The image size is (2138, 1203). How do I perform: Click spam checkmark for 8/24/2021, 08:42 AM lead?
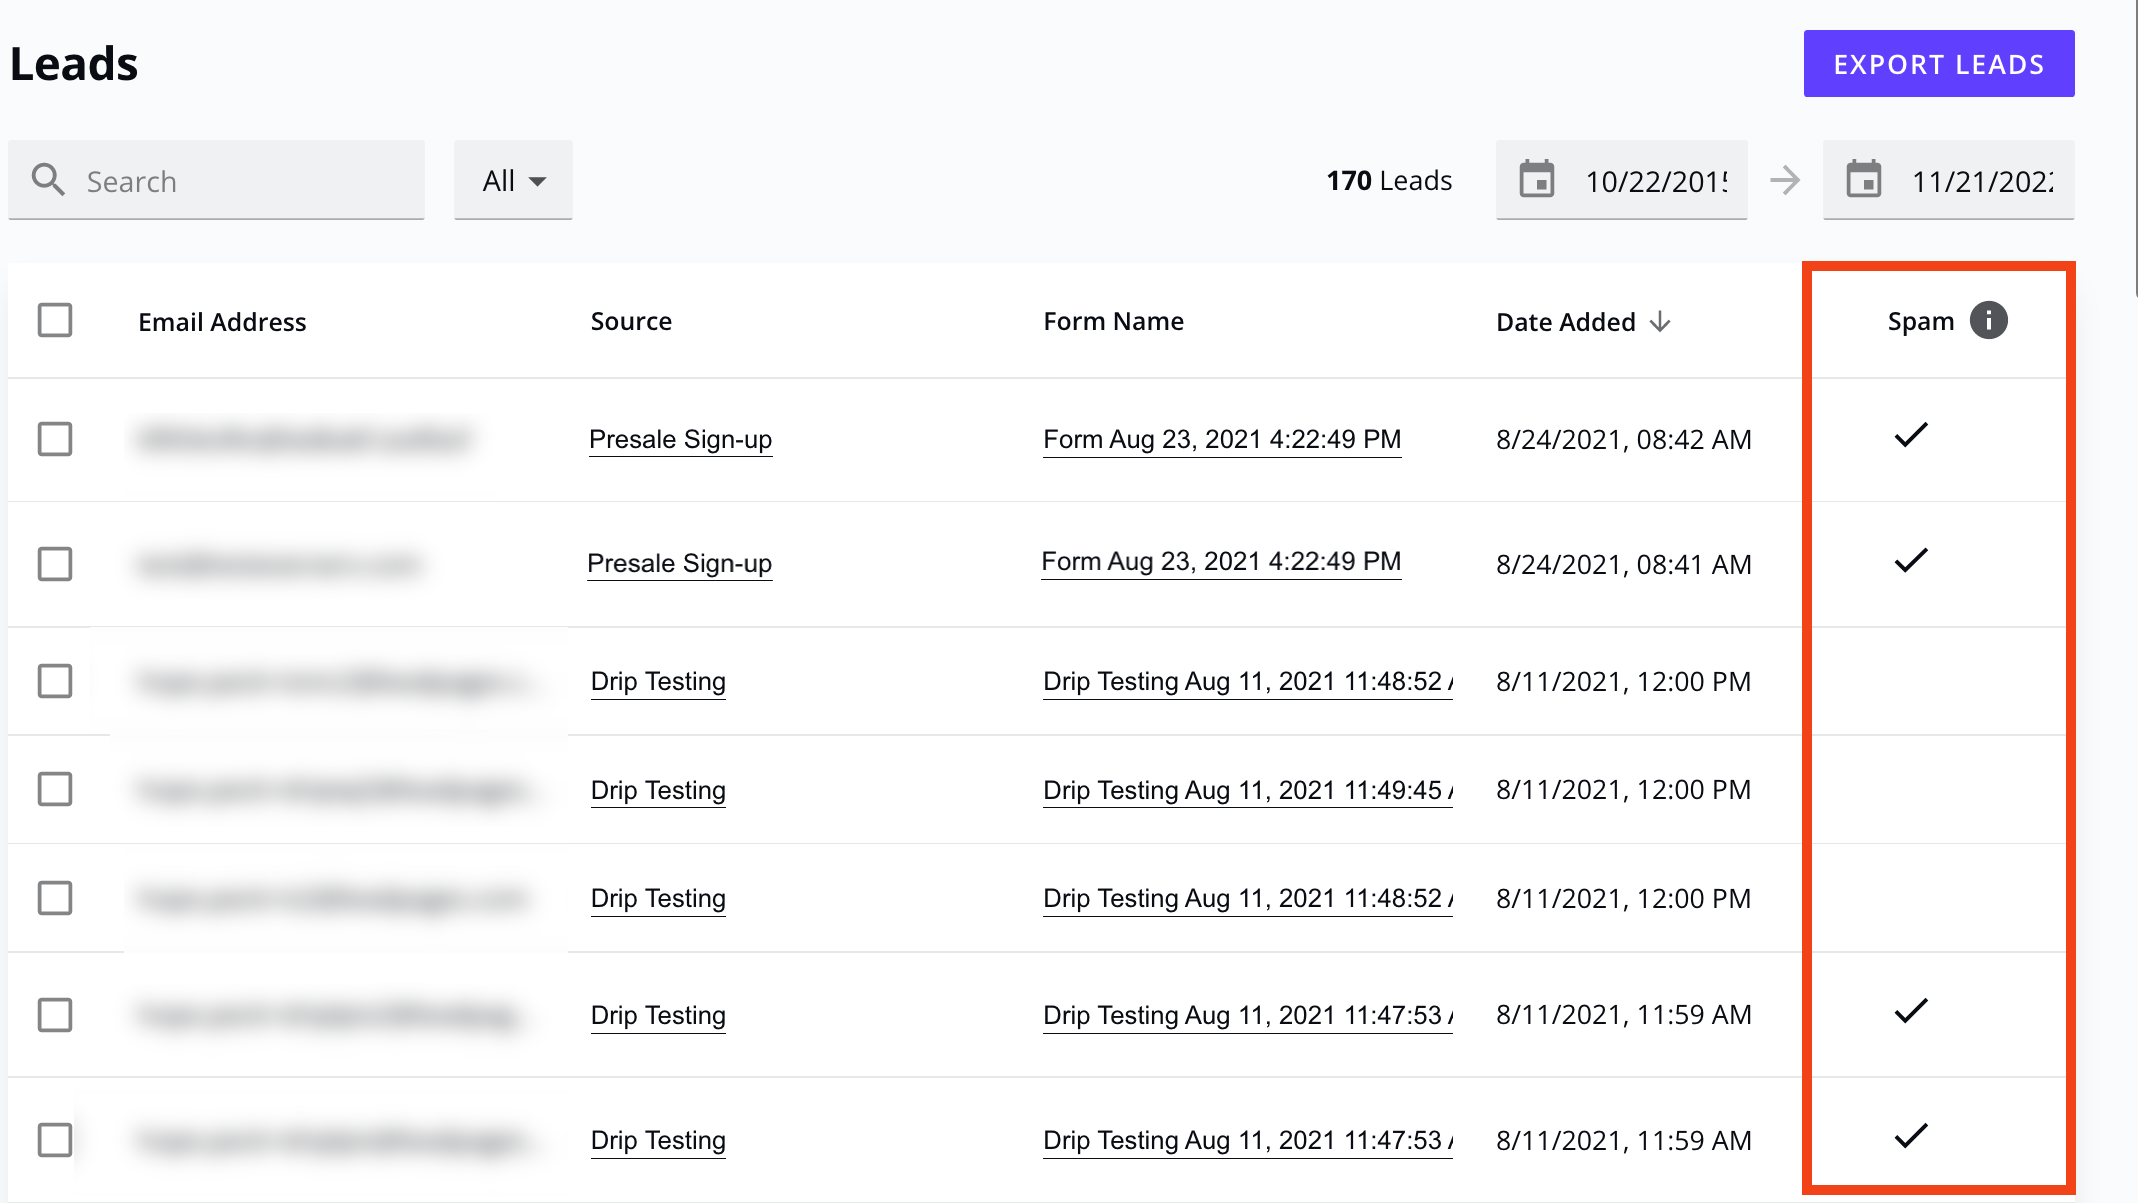coord(1911,436)
